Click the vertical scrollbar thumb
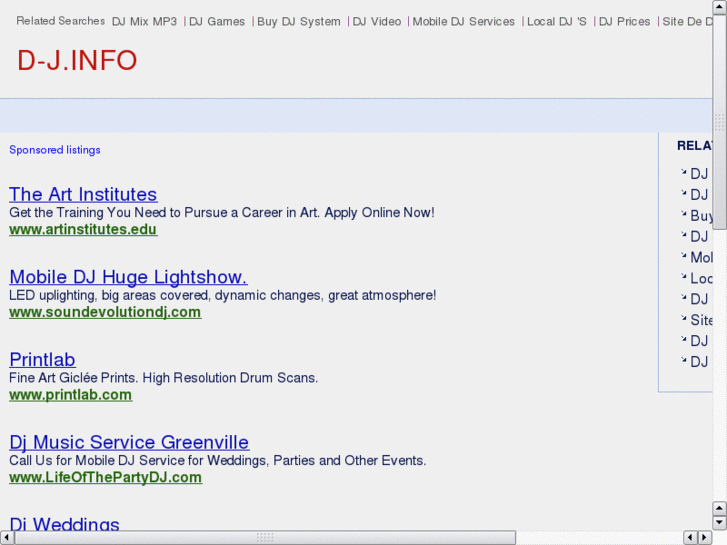 (720, 122)
